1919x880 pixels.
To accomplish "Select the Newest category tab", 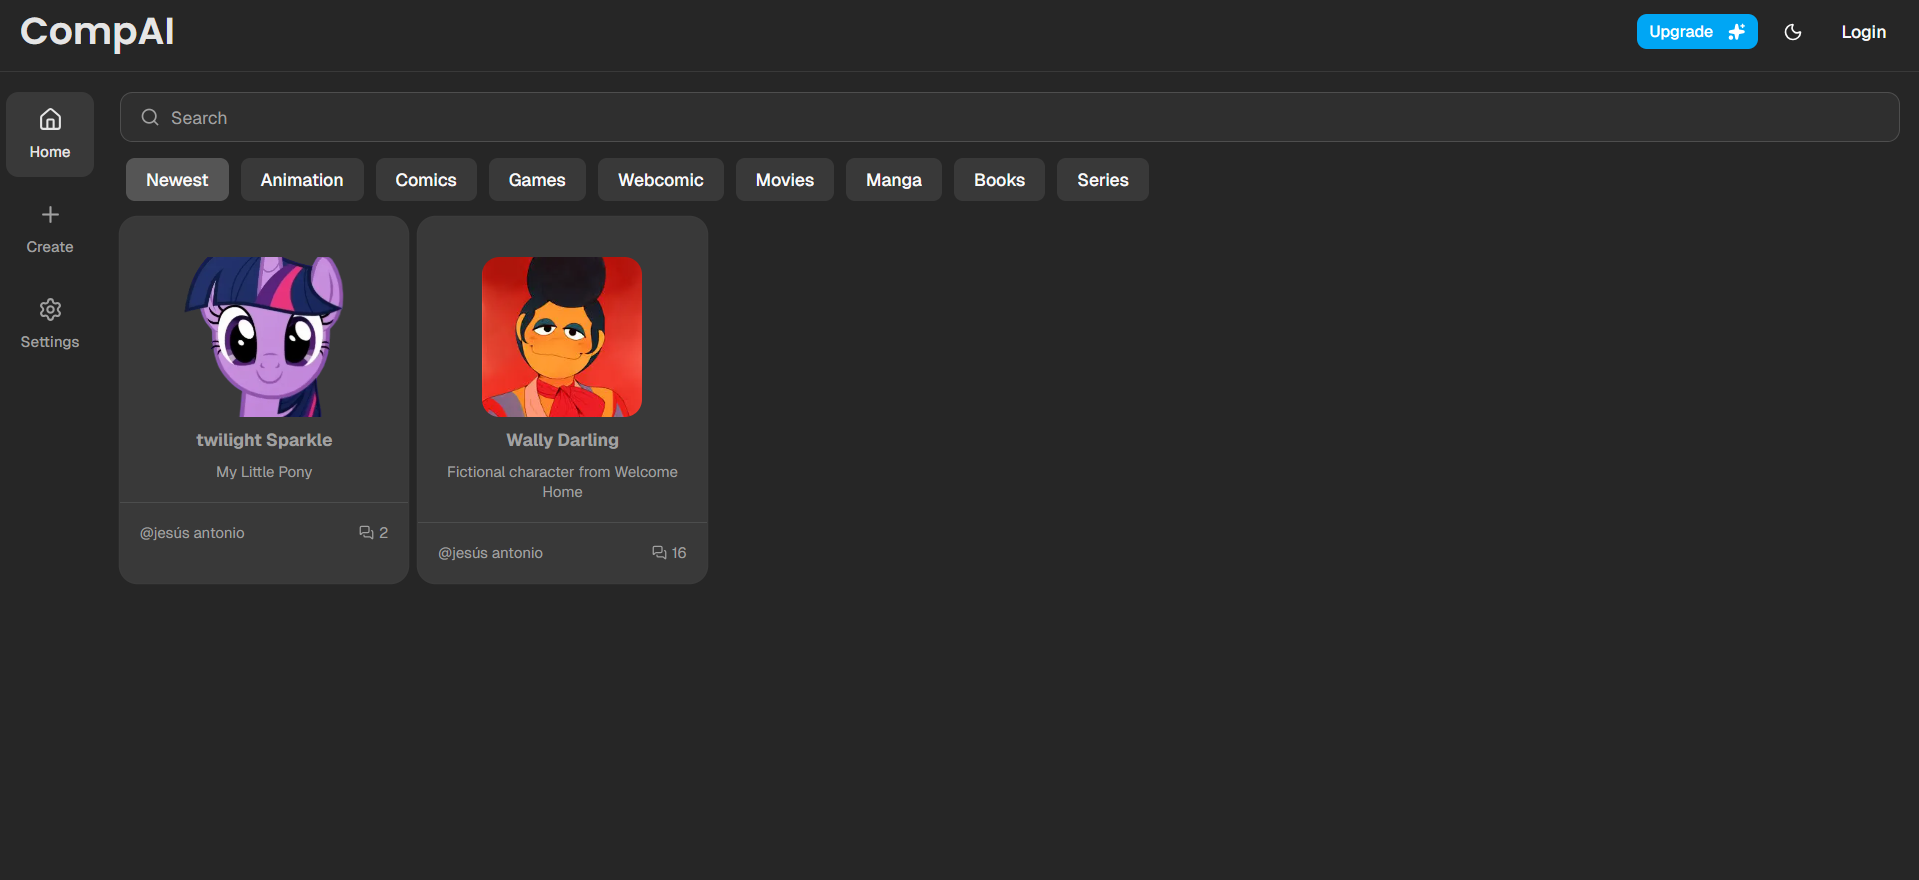I will pos(177,180).
